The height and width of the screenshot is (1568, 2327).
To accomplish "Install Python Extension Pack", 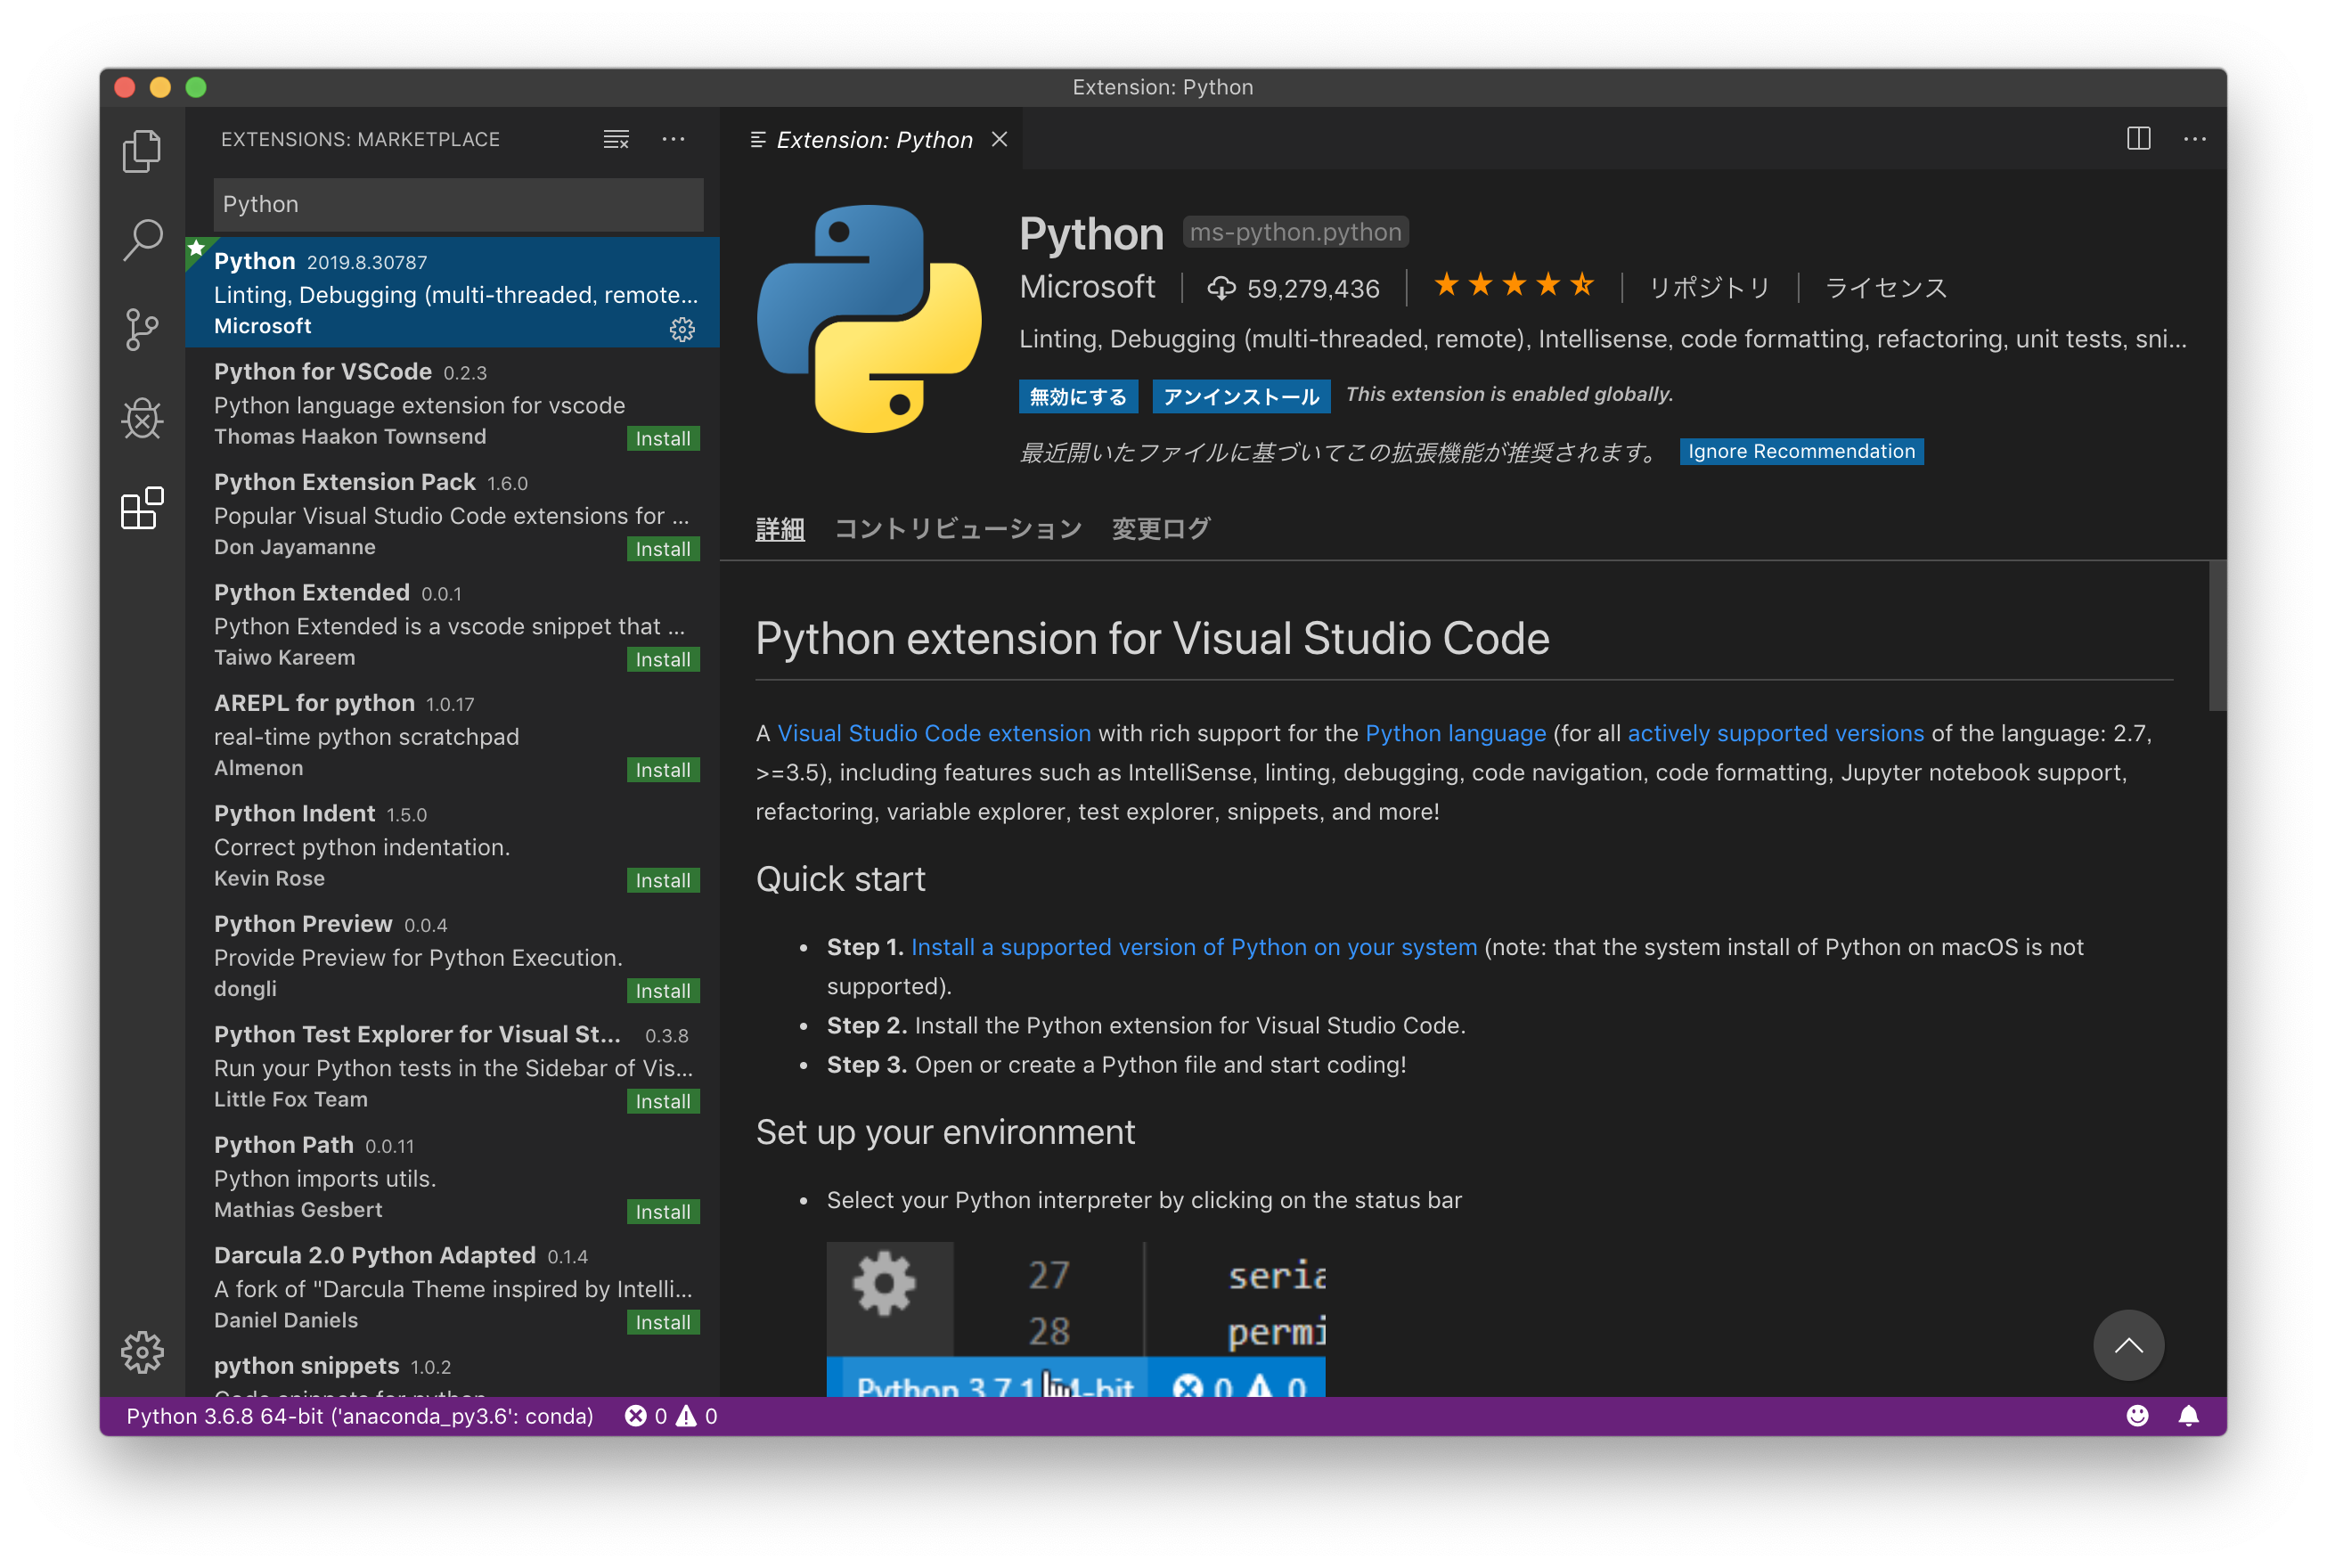I will click(663, 549).
